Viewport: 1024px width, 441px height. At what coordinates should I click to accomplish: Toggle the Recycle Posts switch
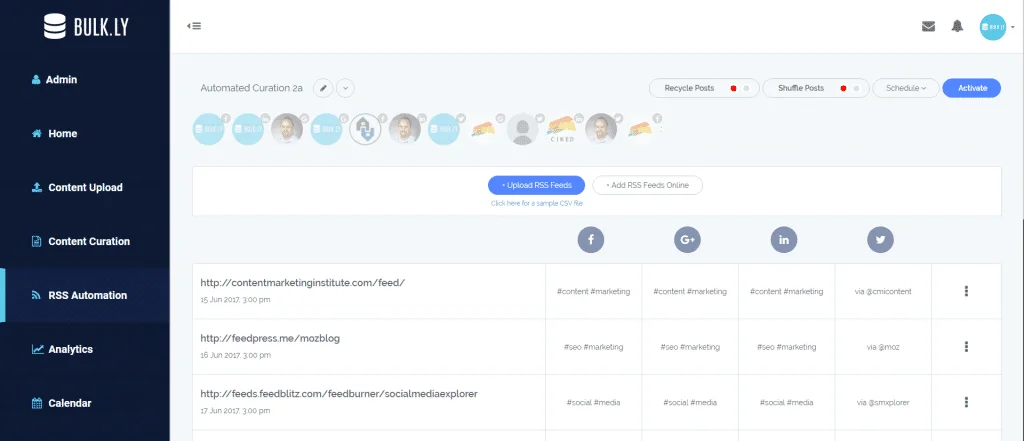click(x=738, y=88)
